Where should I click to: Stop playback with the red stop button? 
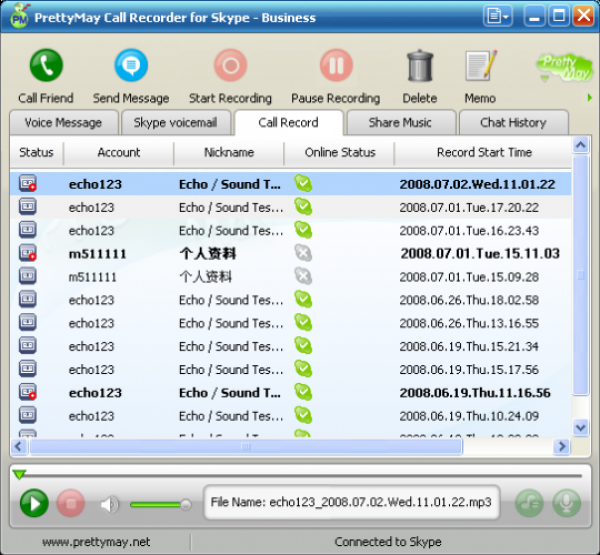point(71,503)
